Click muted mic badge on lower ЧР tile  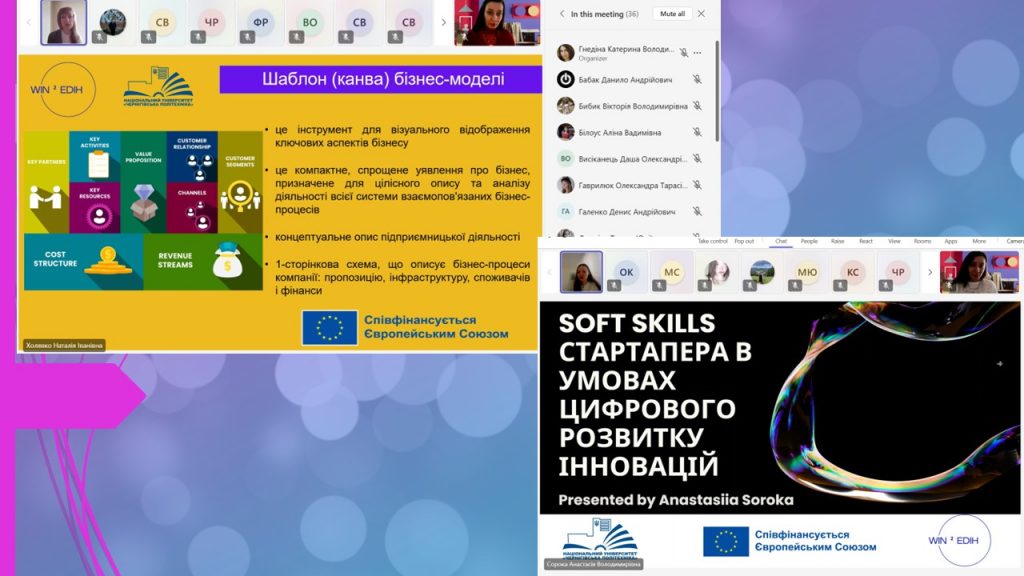click(x=886, y=285)
